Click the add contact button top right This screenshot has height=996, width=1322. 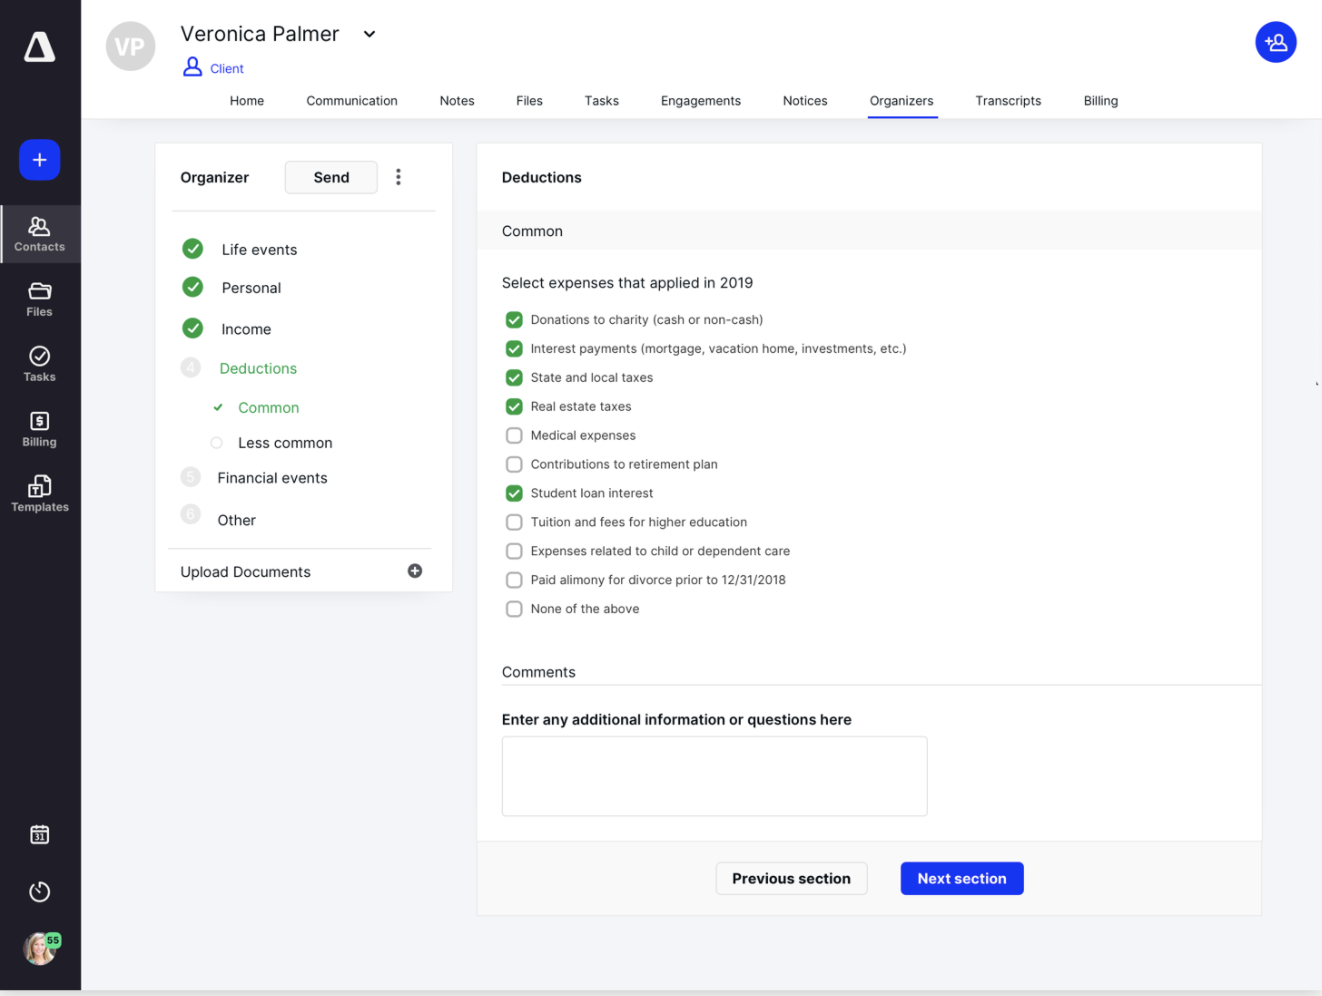tap(1276, 42)
